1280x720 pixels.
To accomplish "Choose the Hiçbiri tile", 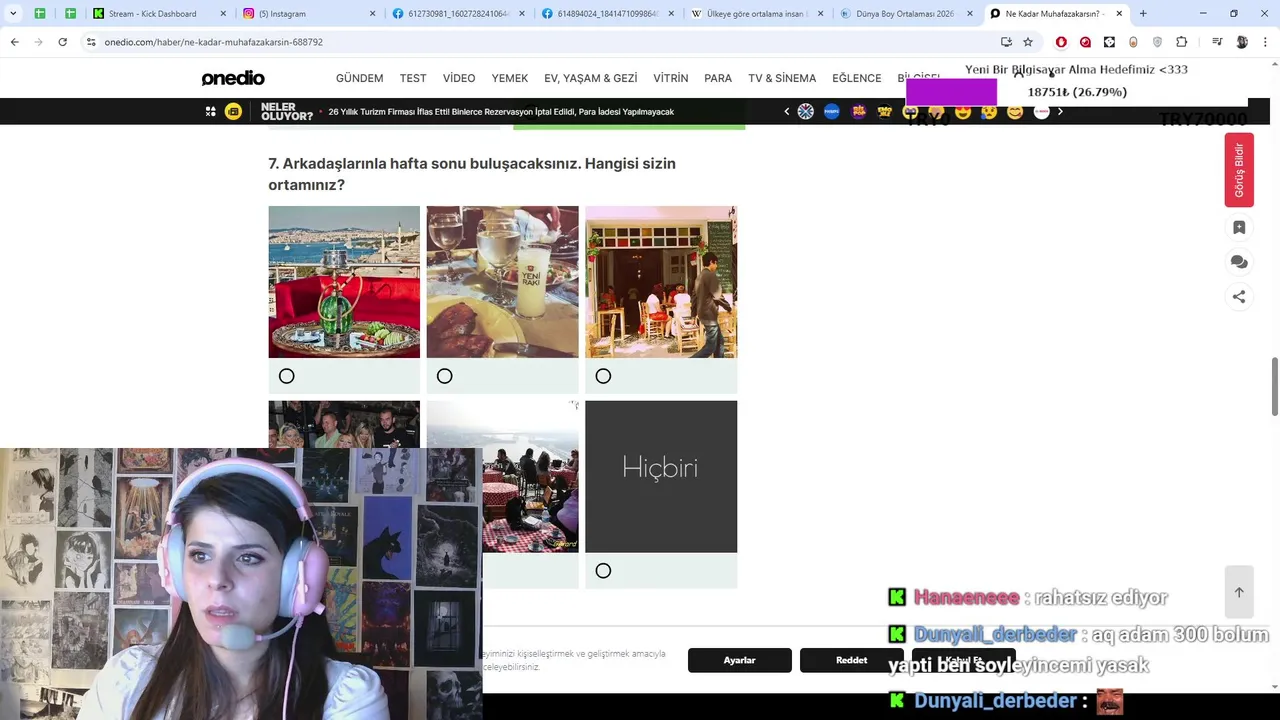I will pos(661,477).
